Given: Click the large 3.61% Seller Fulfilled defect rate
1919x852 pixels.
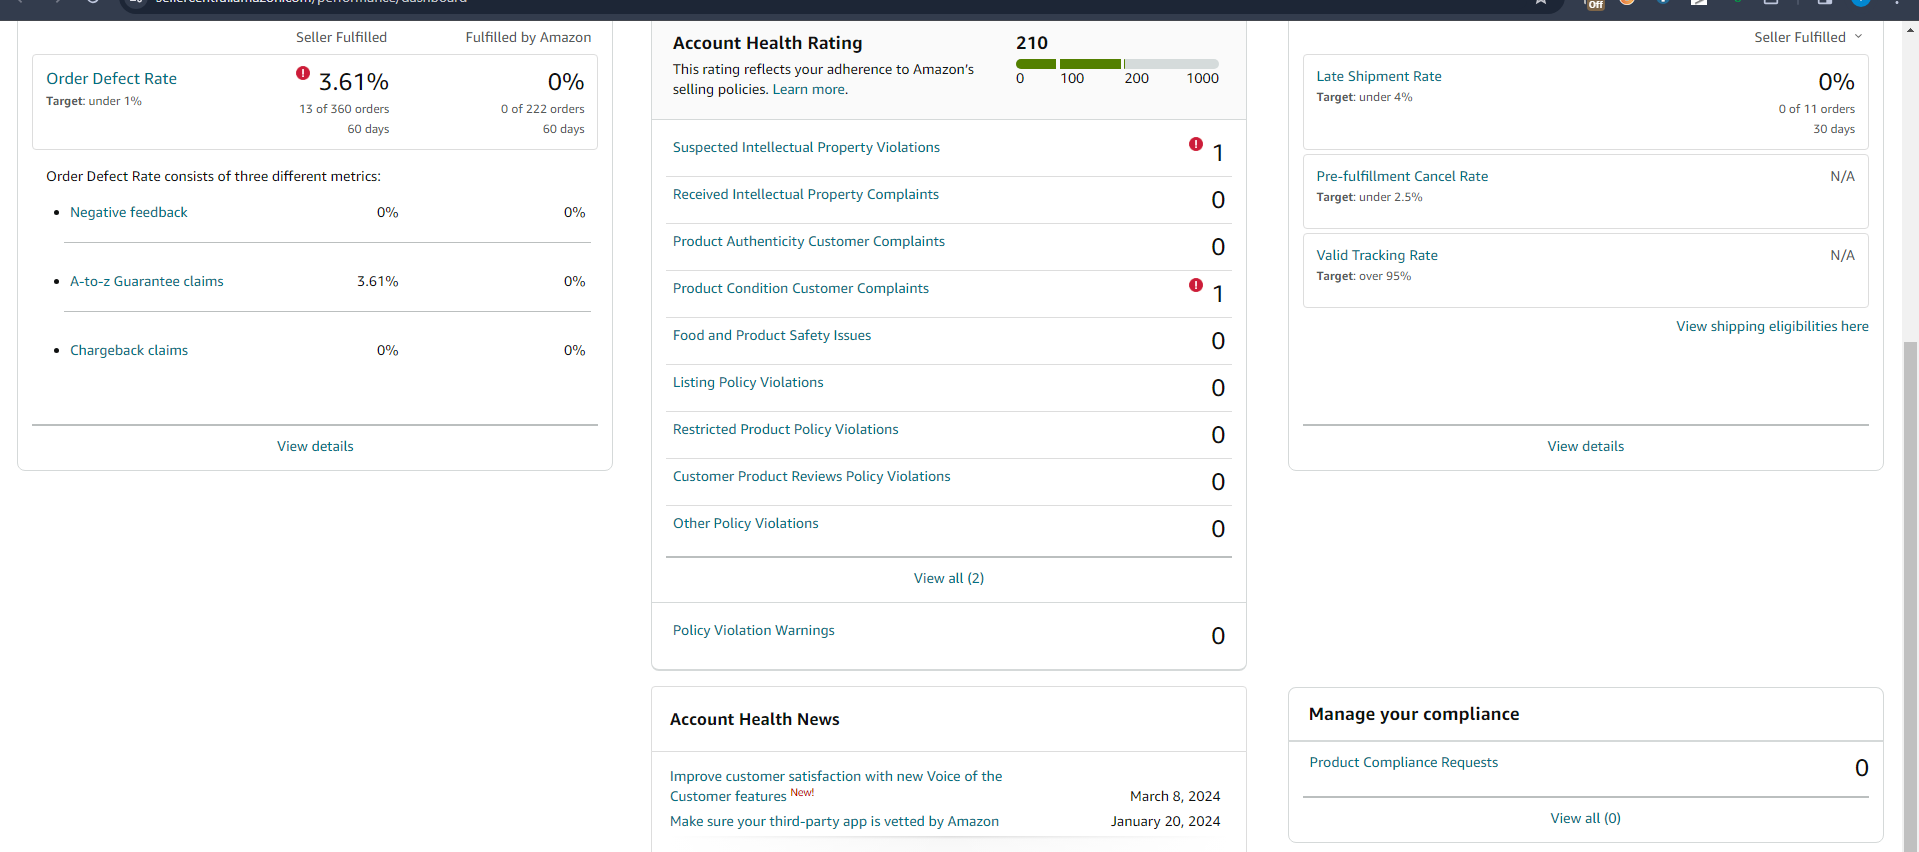Looking at the screenshot, I should pos(354,81).
